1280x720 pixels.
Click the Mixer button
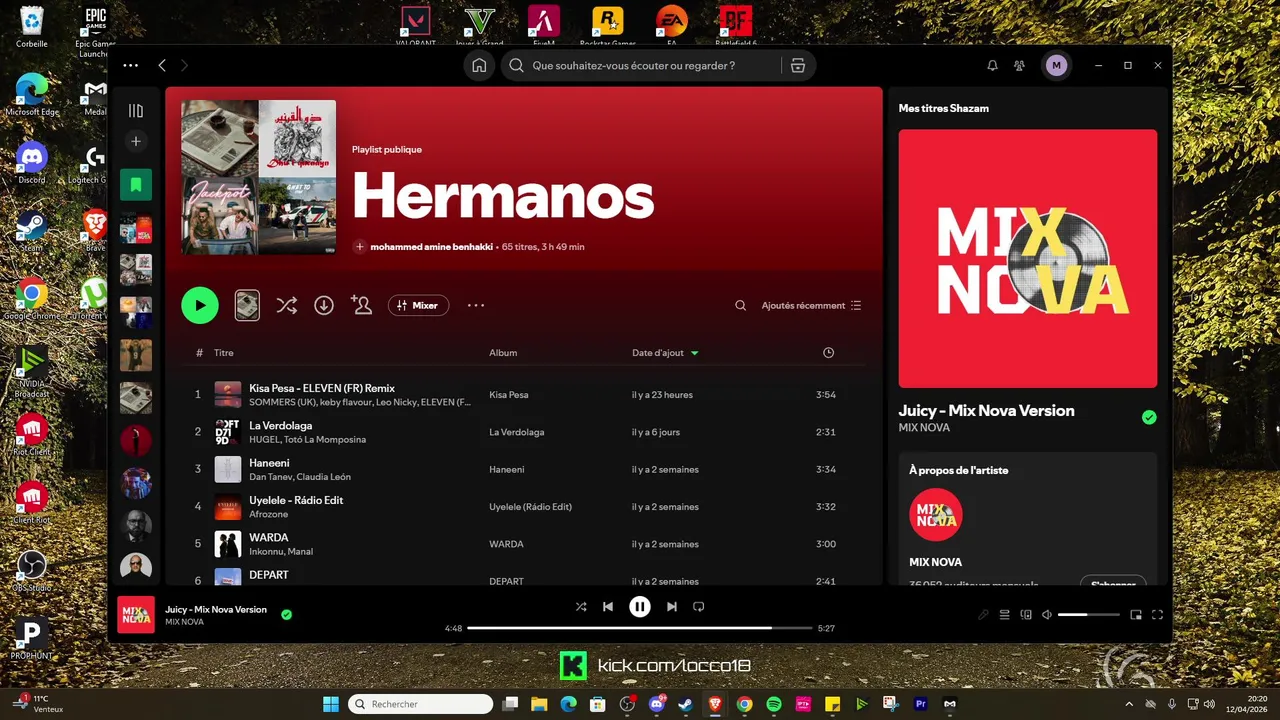click(418, 305)
